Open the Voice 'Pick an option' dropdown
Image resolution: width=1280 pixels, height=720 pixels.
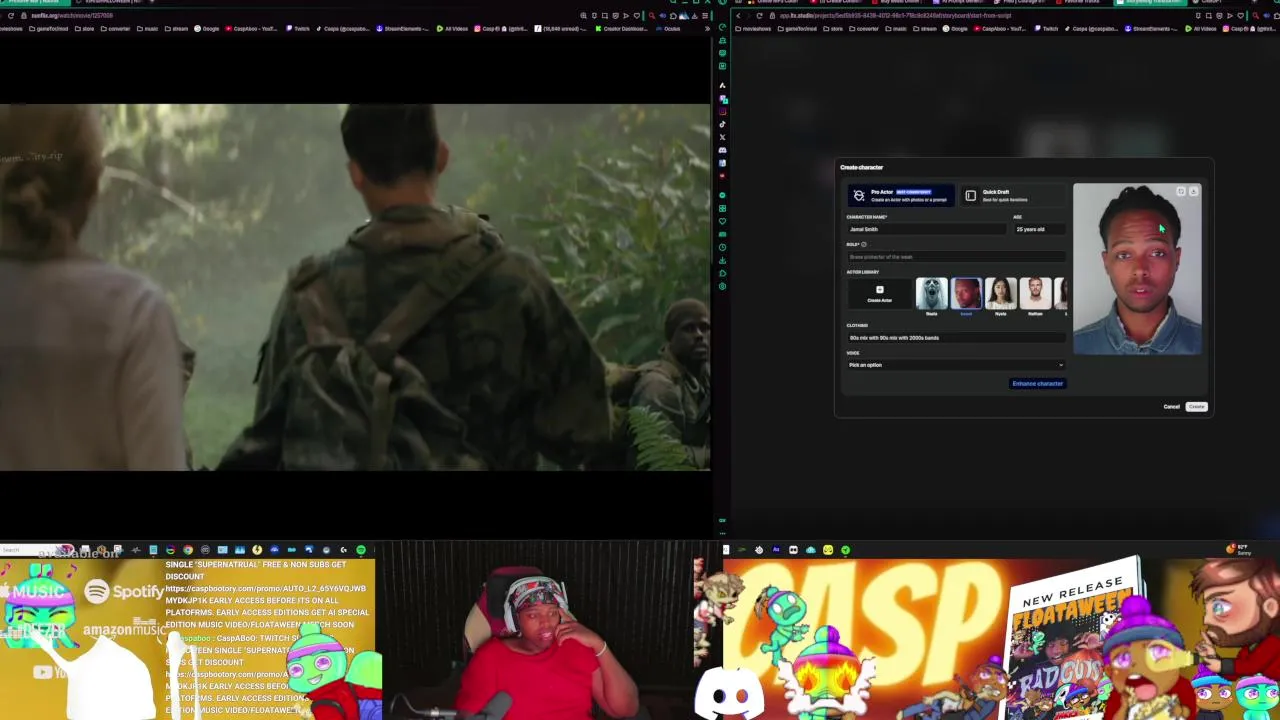point(955,365)
